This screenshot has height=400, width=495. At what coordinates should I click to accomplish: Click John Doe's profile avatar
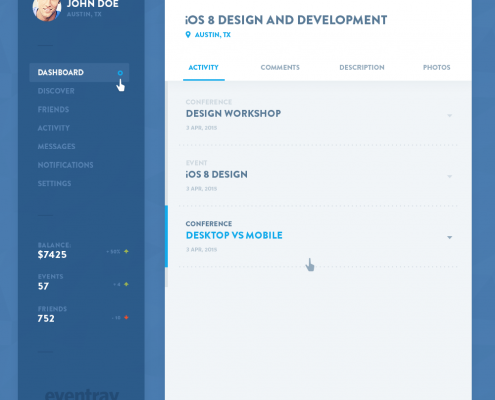(47, 8)
